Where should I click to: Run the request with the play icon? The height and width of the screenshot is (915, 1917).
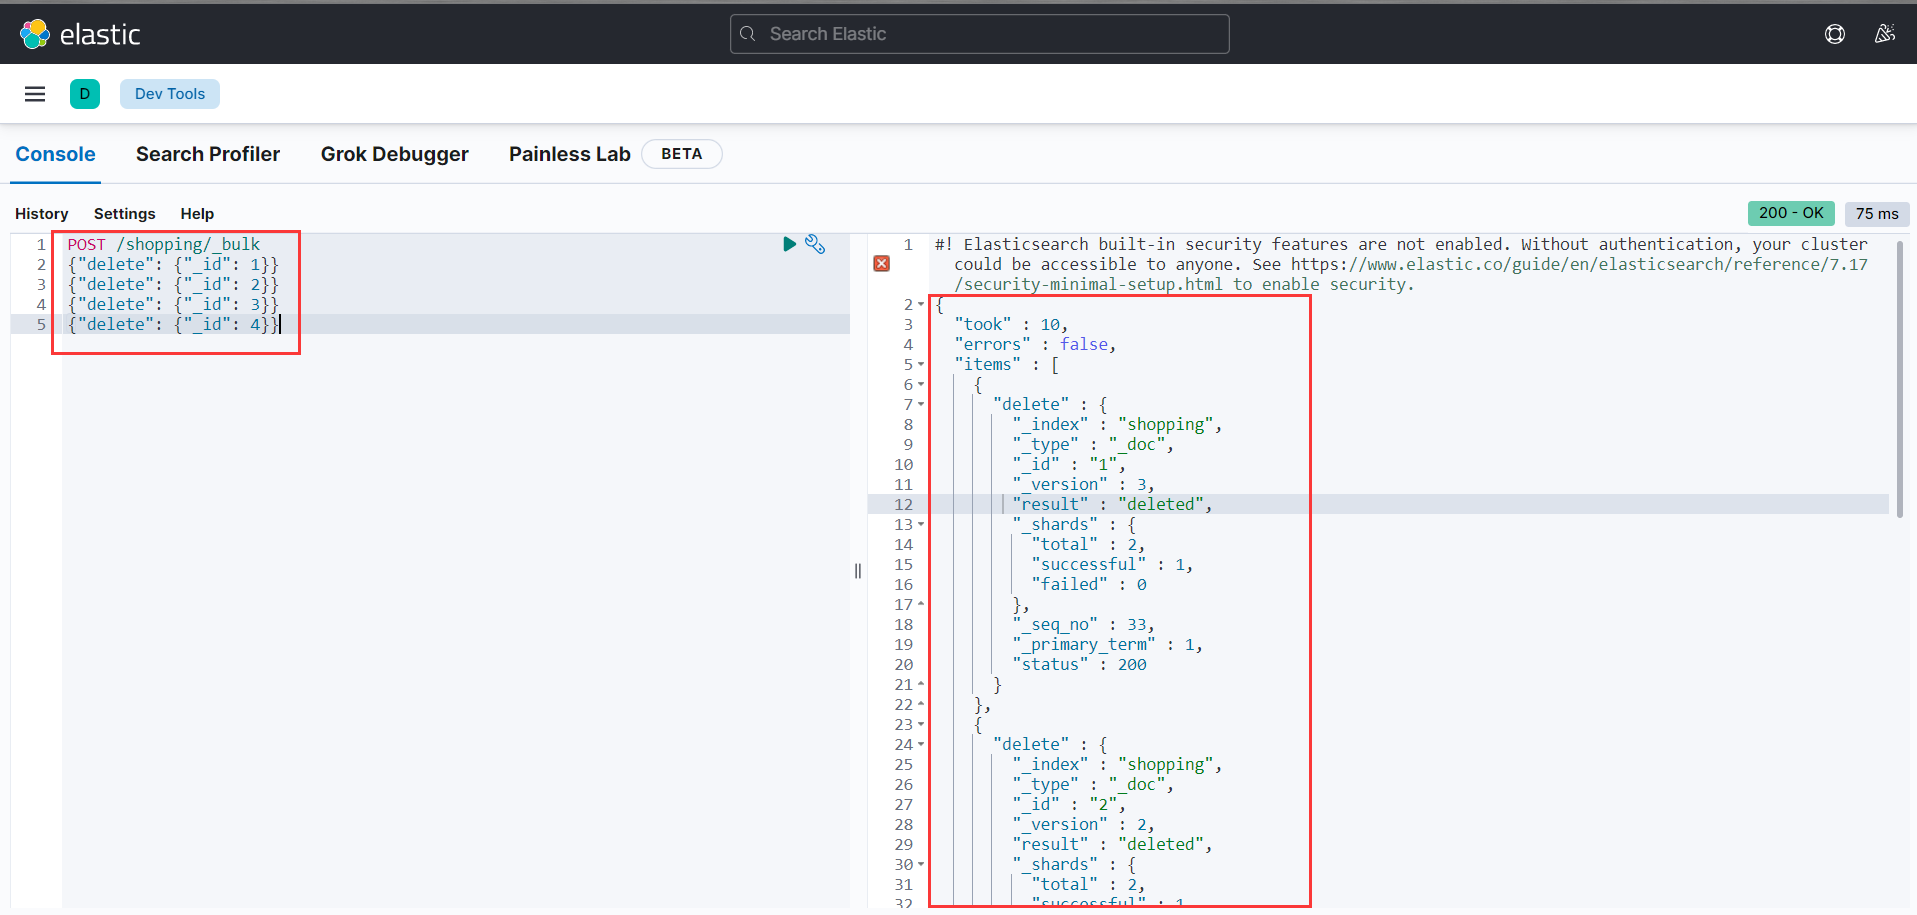point(789,244)
